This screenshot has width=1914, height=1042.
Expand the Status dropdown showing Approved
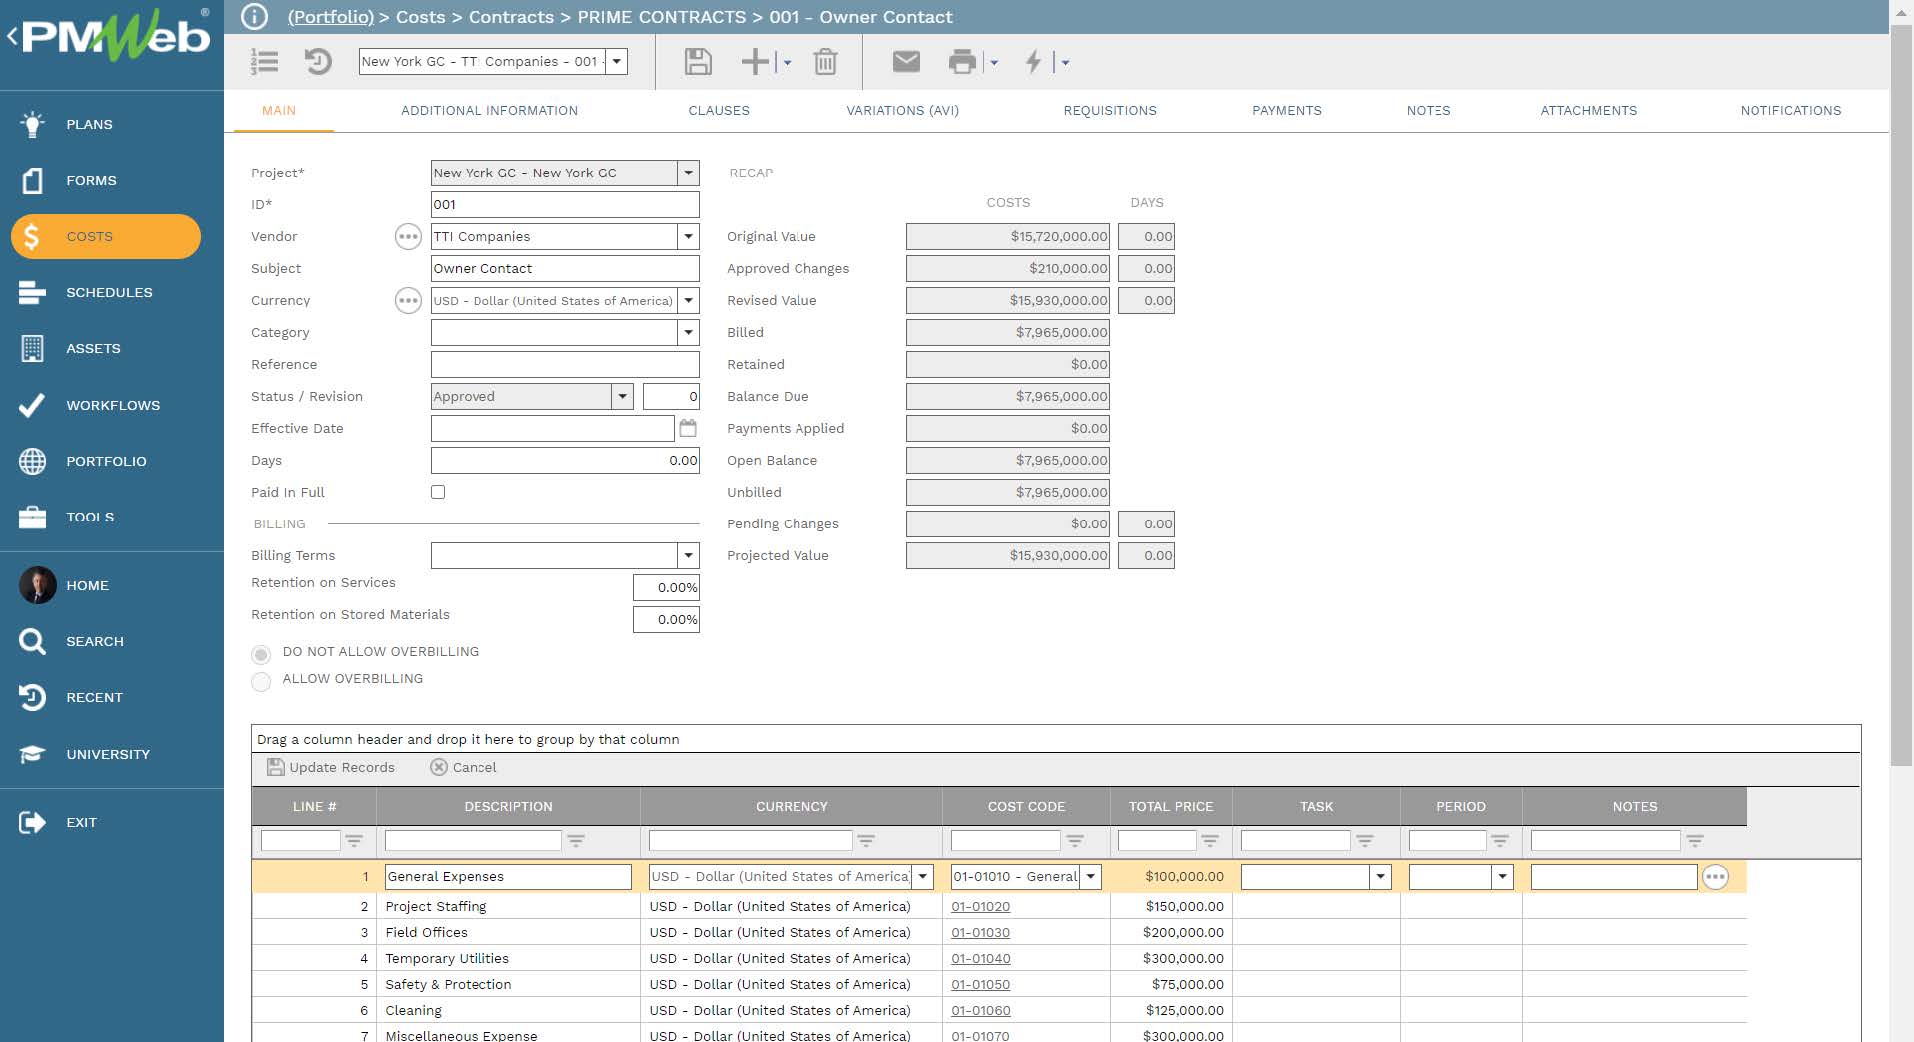point(622,397)
